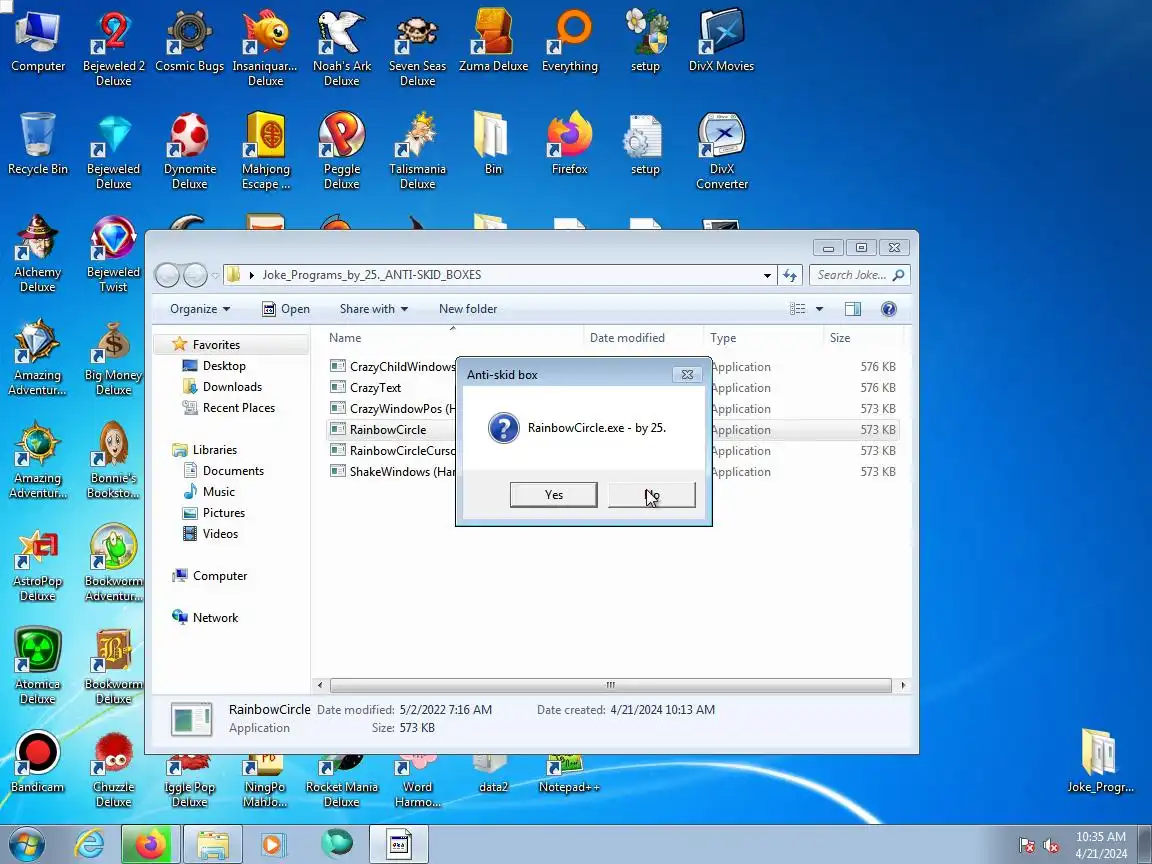The height and width of the screenshot is (864, 1152).
Task: Select DivX Converter desktop shortcut
Action: (x=721, y=151)
